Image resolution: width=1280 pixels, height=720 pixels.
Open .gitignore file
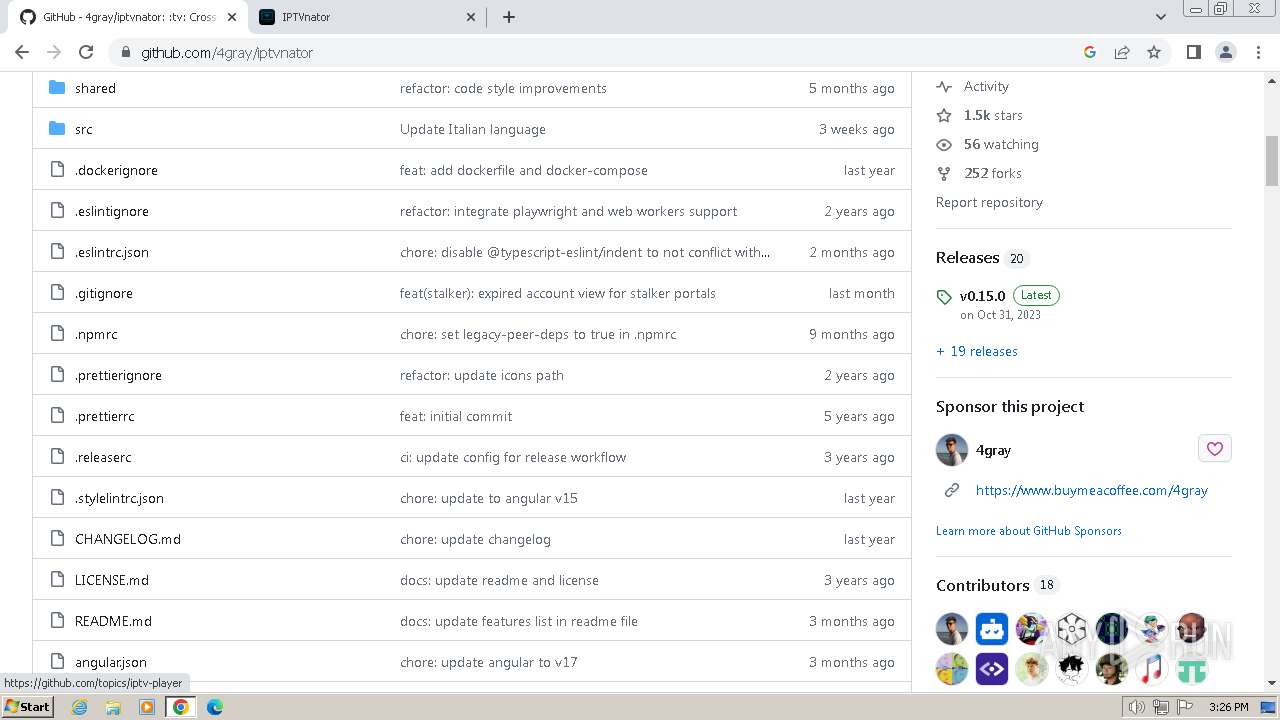click(104, 293)
